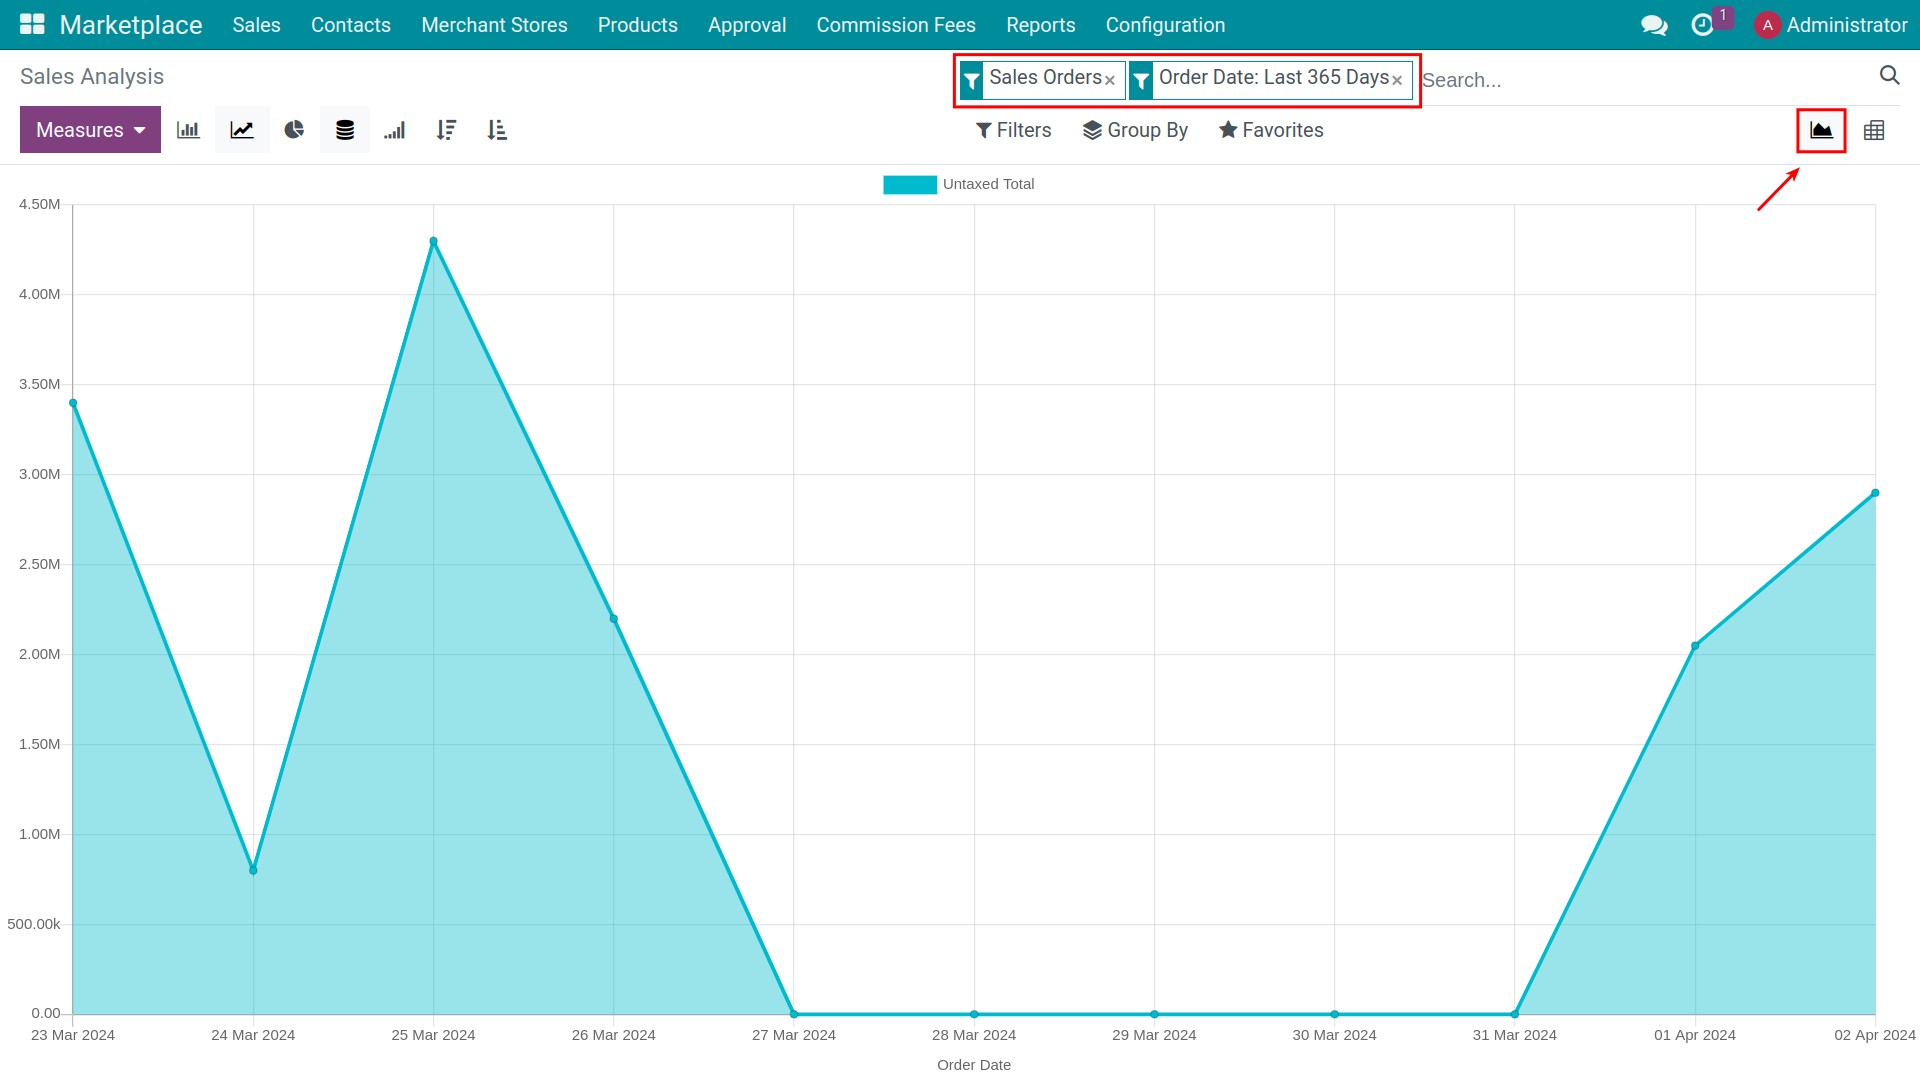Toggle cumulative chart mode
This screenshot has height=1080, width=1920.
coord(395,130)
